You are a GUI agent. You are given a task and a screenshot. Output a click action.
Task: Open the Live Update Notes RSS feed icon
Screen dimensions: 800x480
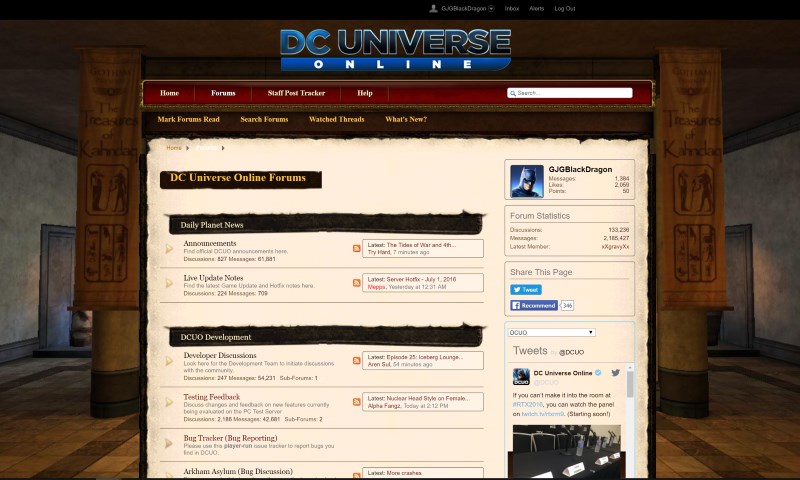[357, 283]
